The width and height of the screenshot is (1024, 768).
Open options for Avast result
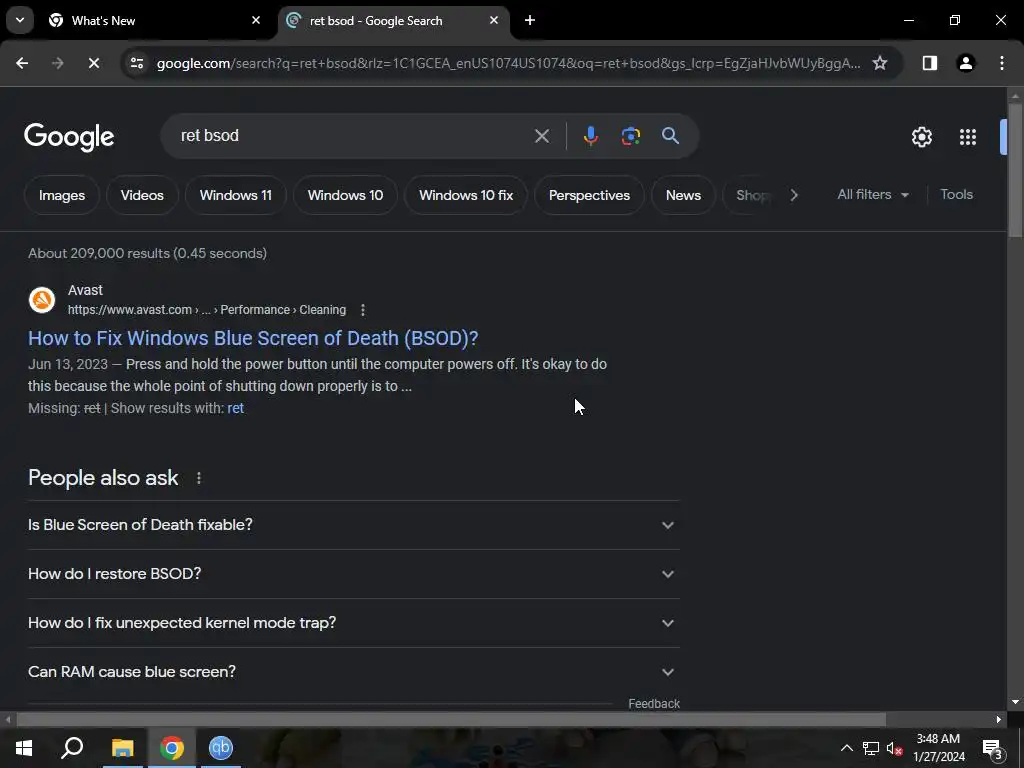[x=362, y=310]
